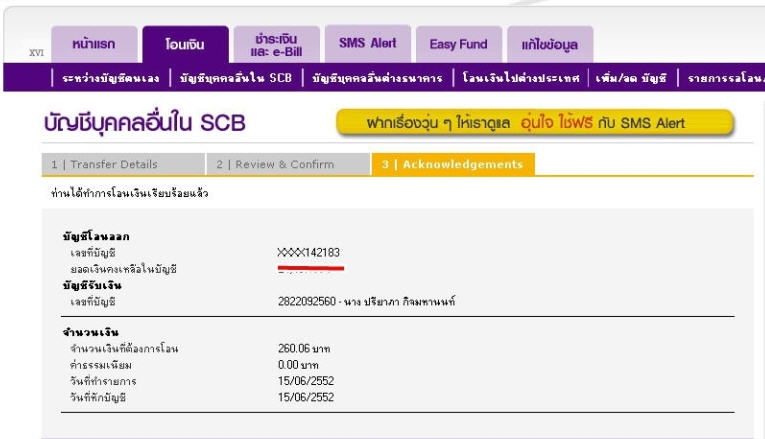Click the บัญชีโอนออก section heading
Viewport: 765px width, 439px height.
click(x=96, y=237)
